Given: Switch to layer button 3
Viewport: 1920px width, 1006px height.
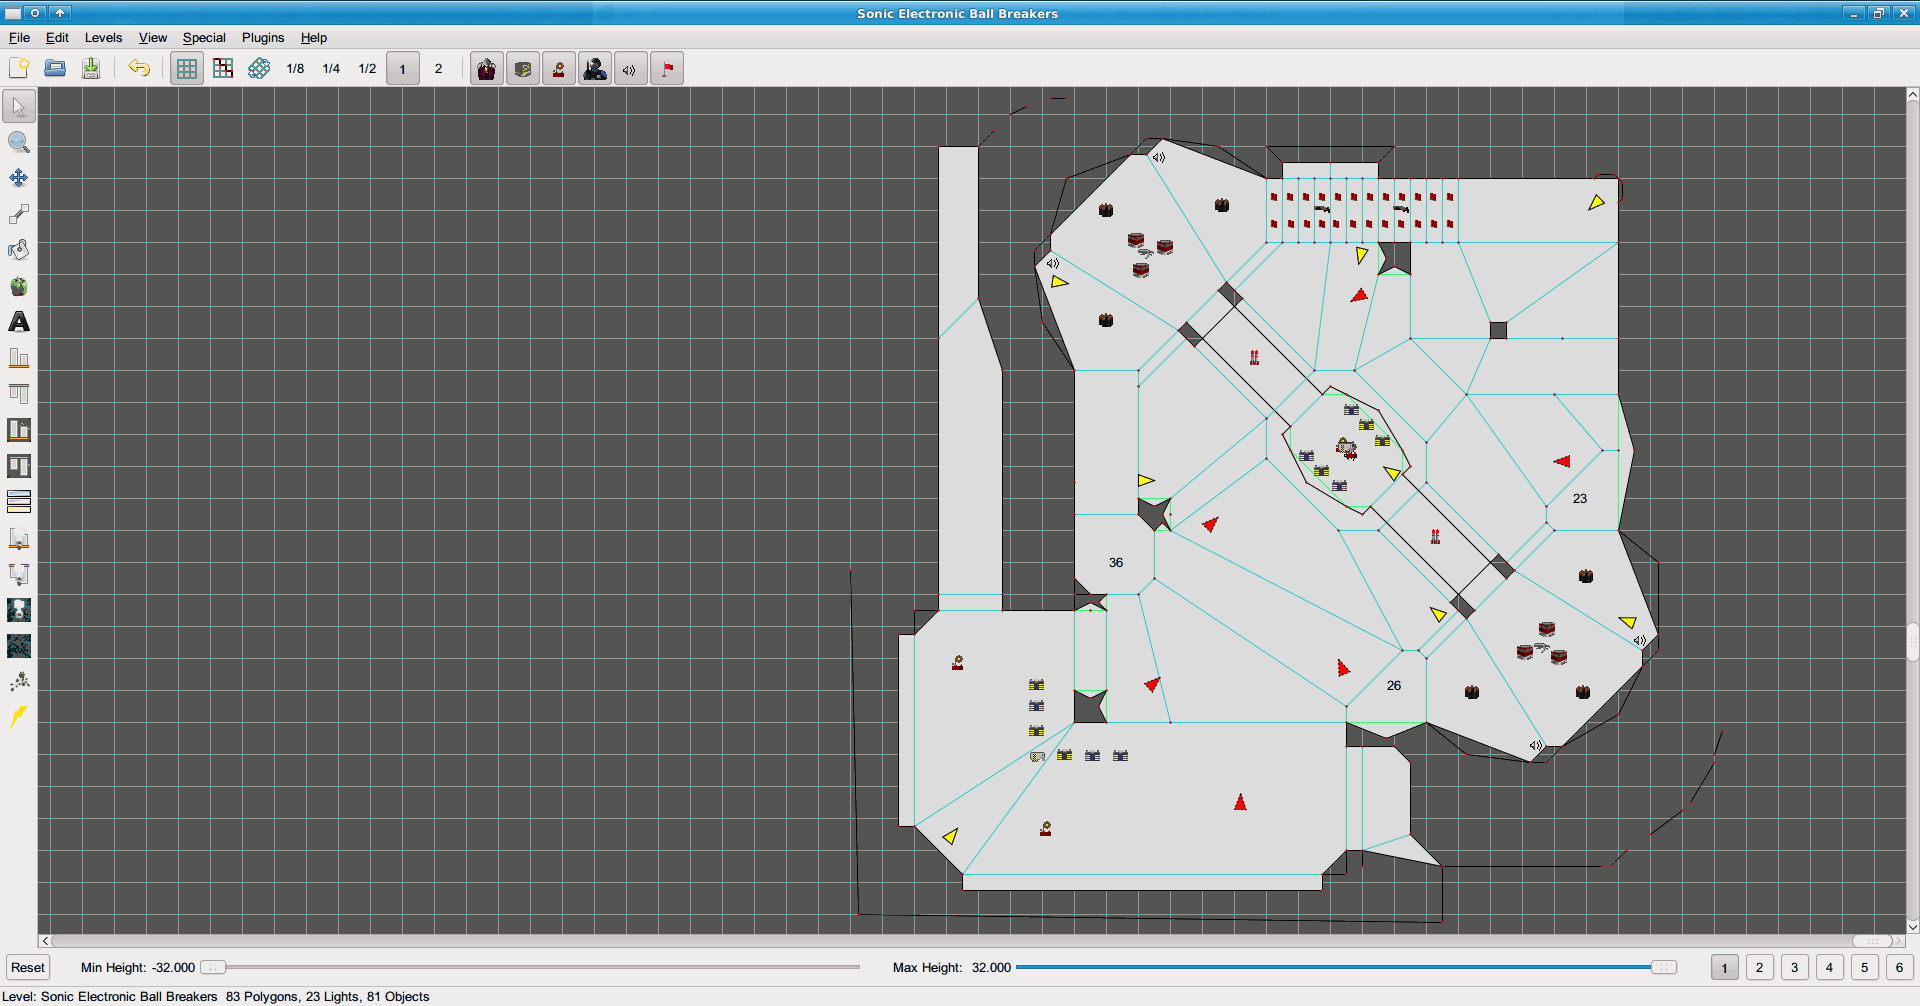Looking at the screenshot, I should [x=1794, y=967].
